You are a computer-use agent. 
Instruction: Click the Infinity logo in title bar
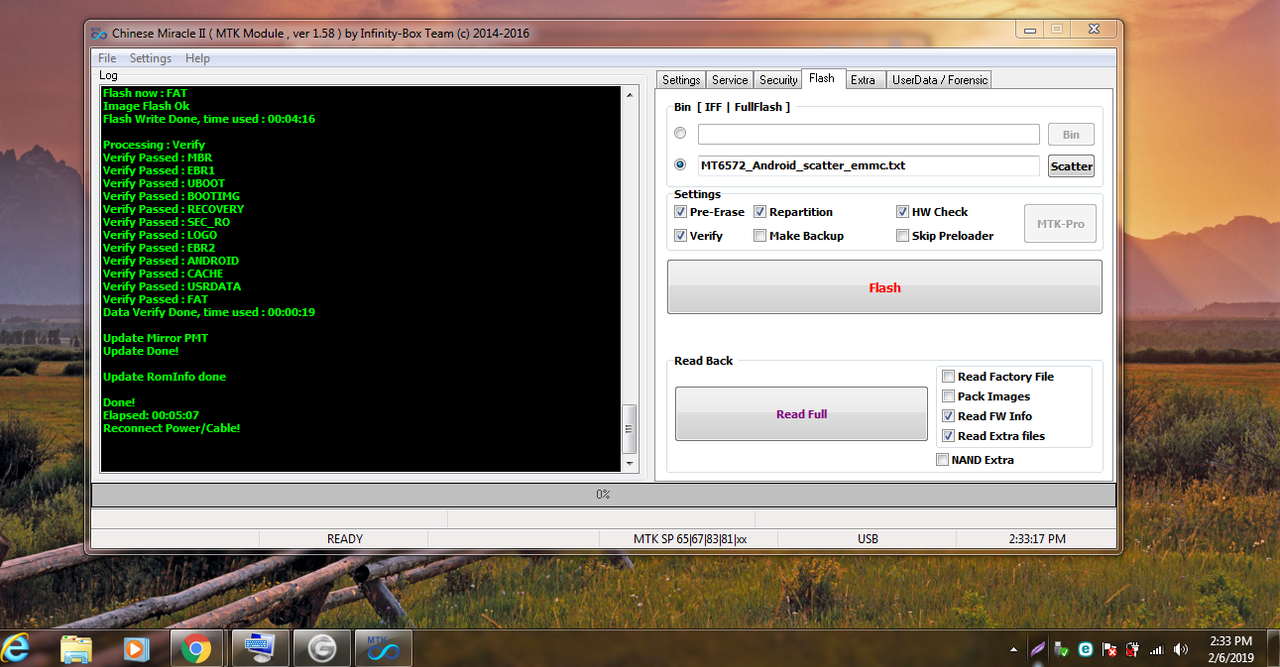pos(98,33)
